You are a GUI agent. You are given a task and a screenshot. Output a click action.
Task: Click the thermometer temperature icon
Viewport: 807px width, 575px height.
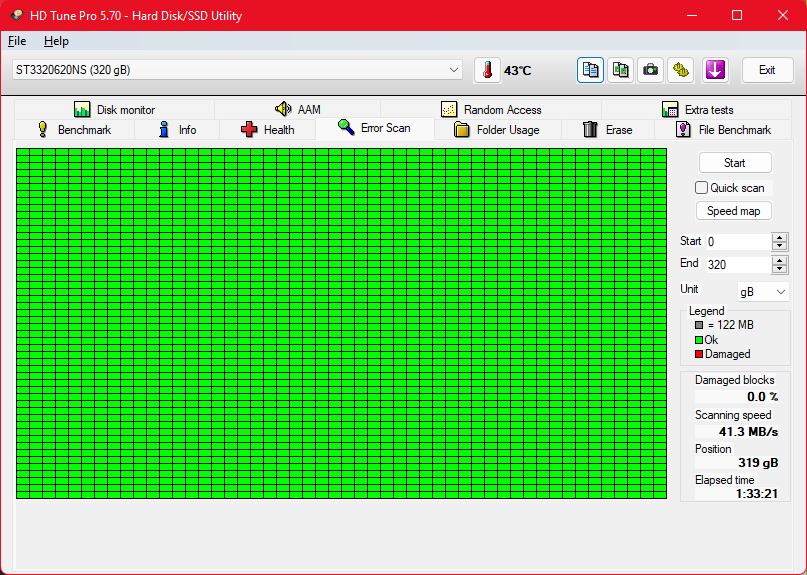tap(487, 70)
